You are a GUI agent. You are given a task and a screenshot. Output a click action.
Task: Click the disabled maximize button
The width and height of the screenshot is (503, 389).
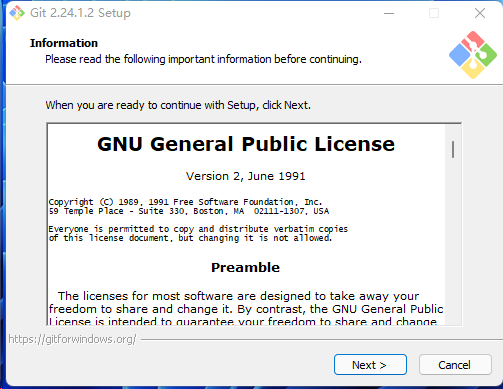(434, 13)
